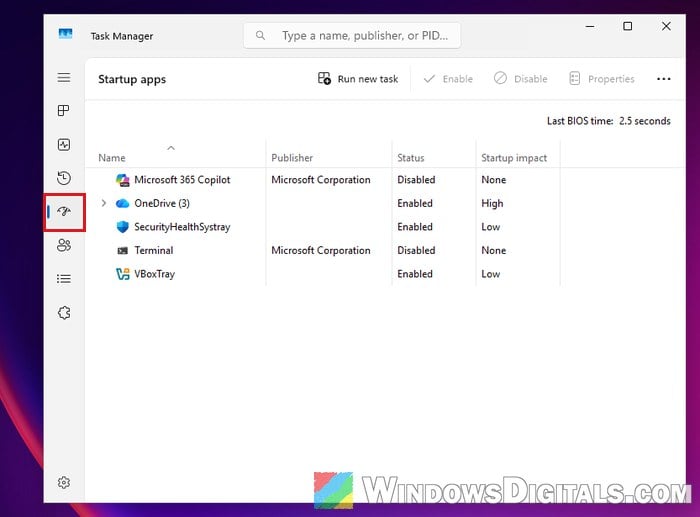Select the Microsoft 365 Copilot row name
This screenshot has height=517, width=700.
pos(182,180)
